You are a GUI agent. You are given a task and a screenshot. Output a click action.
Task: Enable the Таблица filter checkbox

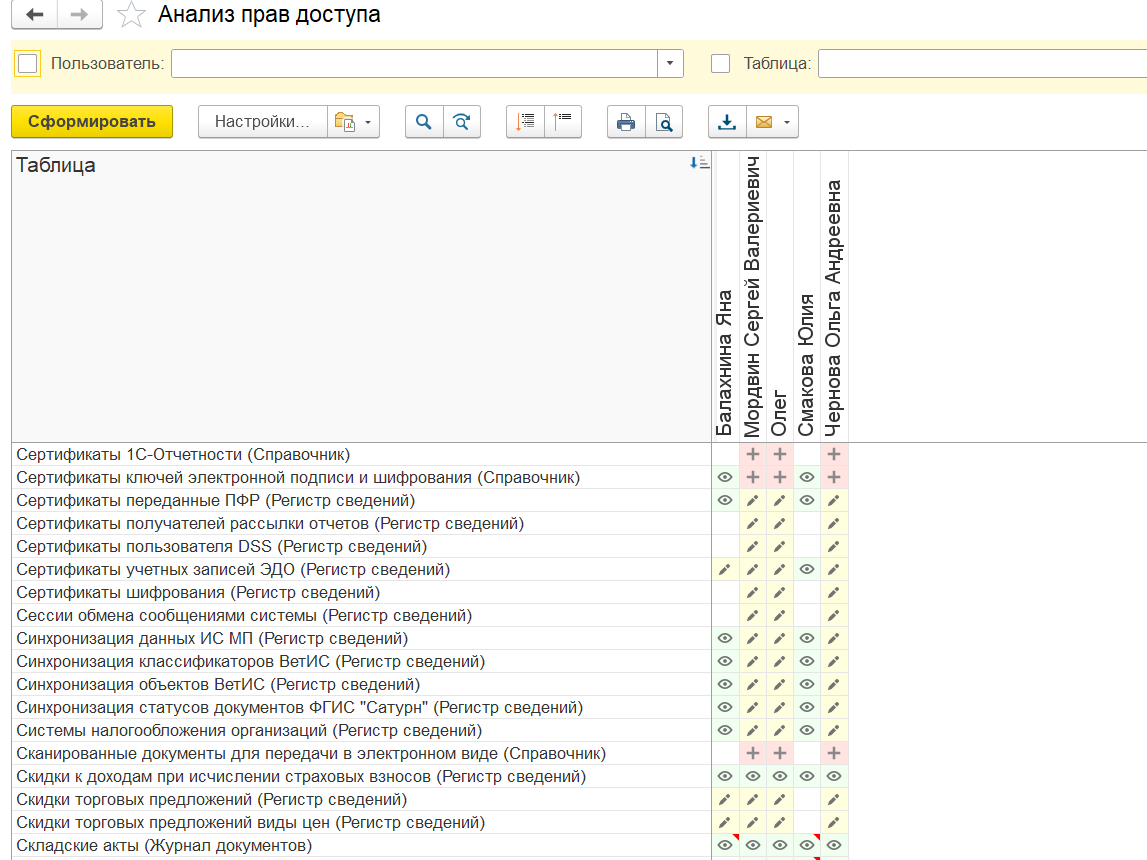[x=720, y=64]
